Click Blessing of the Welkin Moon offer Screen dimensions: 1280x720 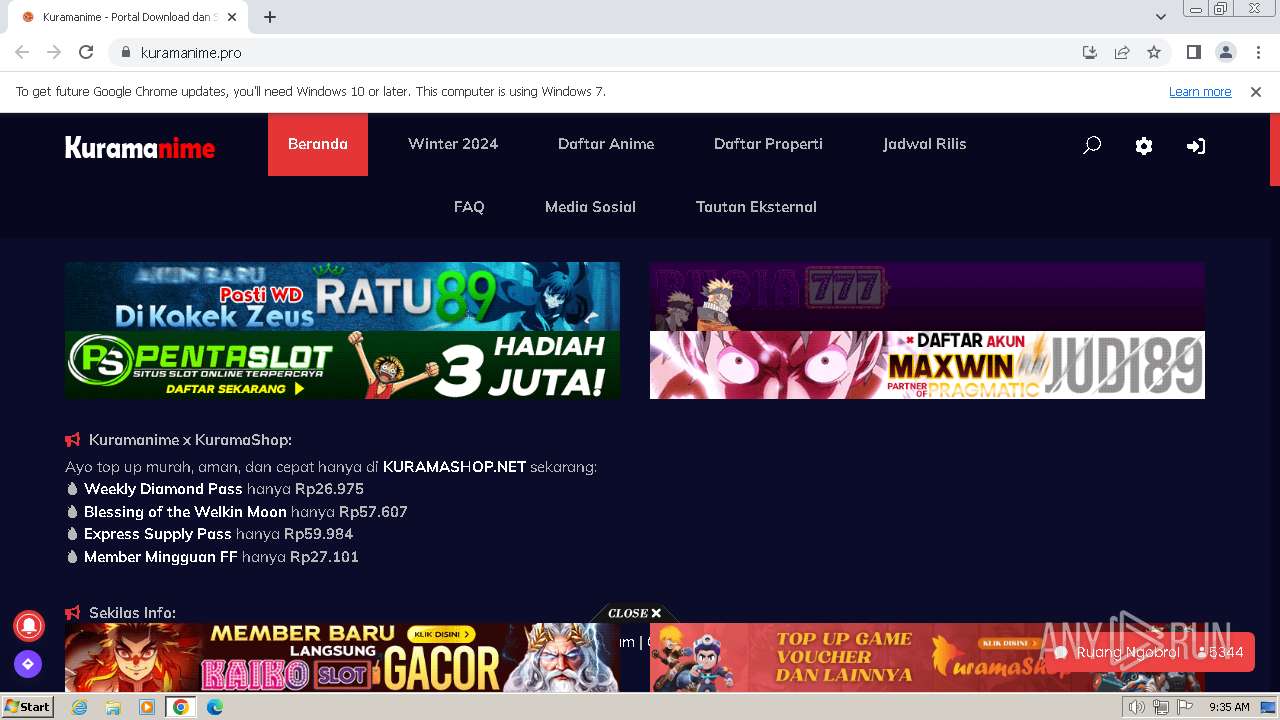[185, 512]
